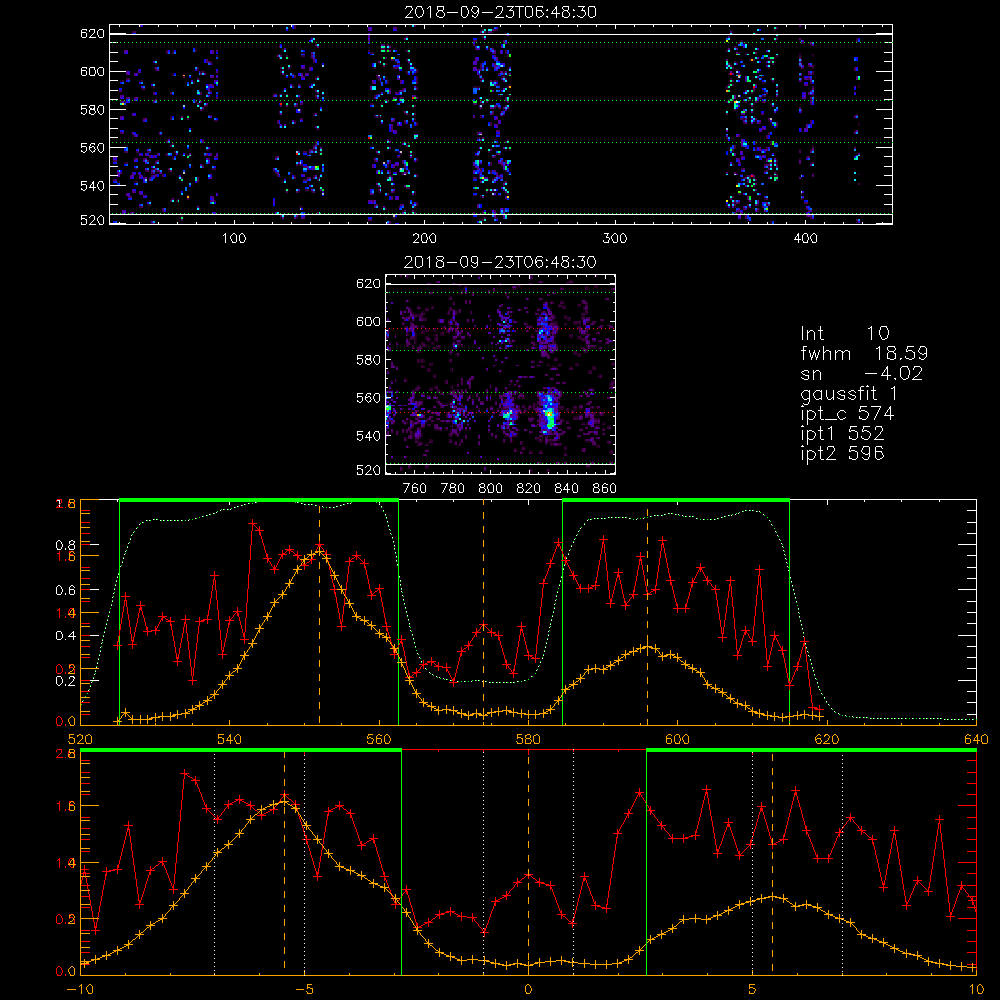This screenshot has height=1000, width=1000.
Task: Click the 'ipt2 596' text
Action: click(842, 453)
